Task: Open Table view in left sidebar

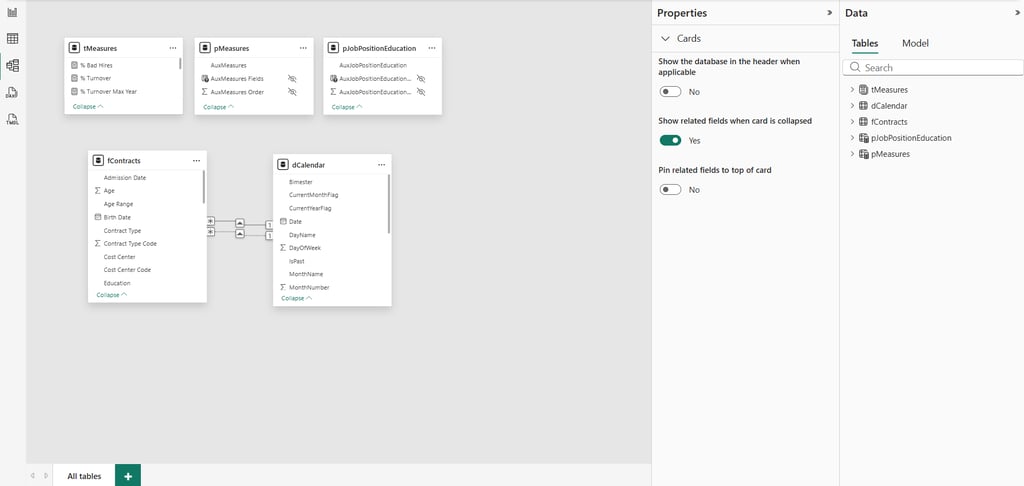Action: [12, 39]
